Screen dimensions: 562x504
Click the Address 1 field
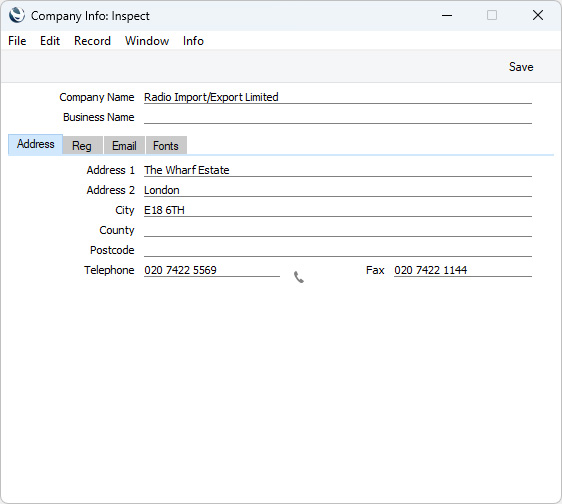point(338,170)
